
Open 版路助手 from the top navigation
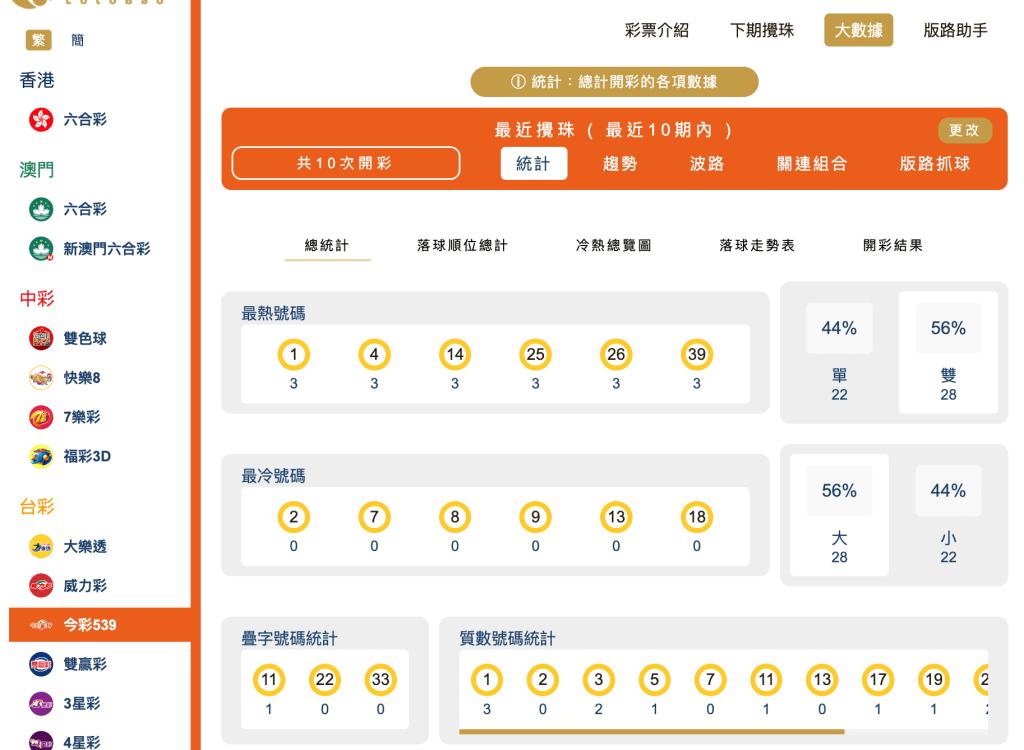pyautogui.click(x=953, y=30)
